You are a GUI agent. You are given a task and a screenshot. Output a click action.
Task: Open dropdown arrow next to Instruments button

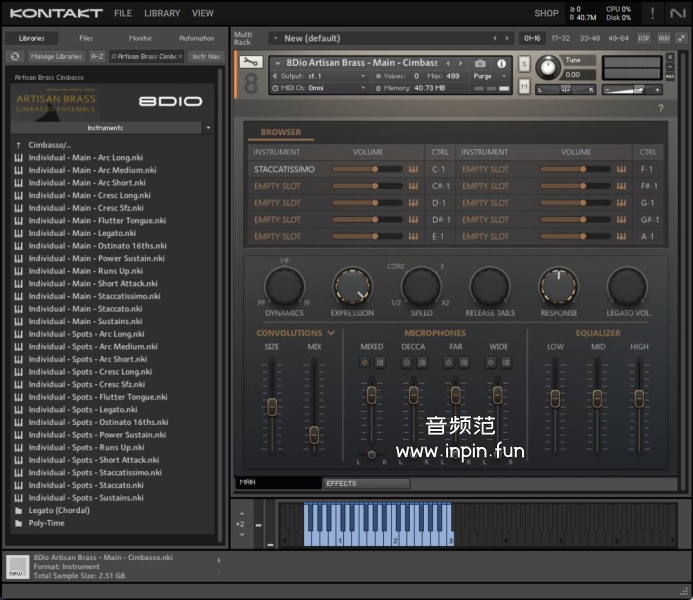point(208,128)
